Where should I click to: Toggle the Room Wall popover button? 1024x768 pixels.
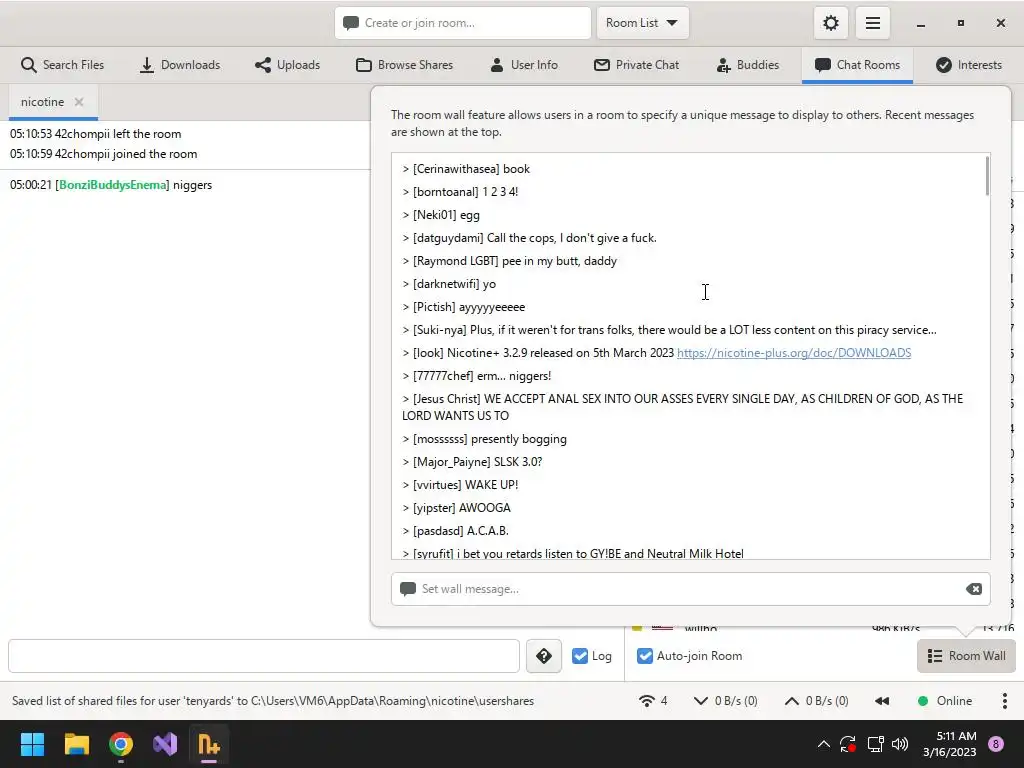click(967, 656)
